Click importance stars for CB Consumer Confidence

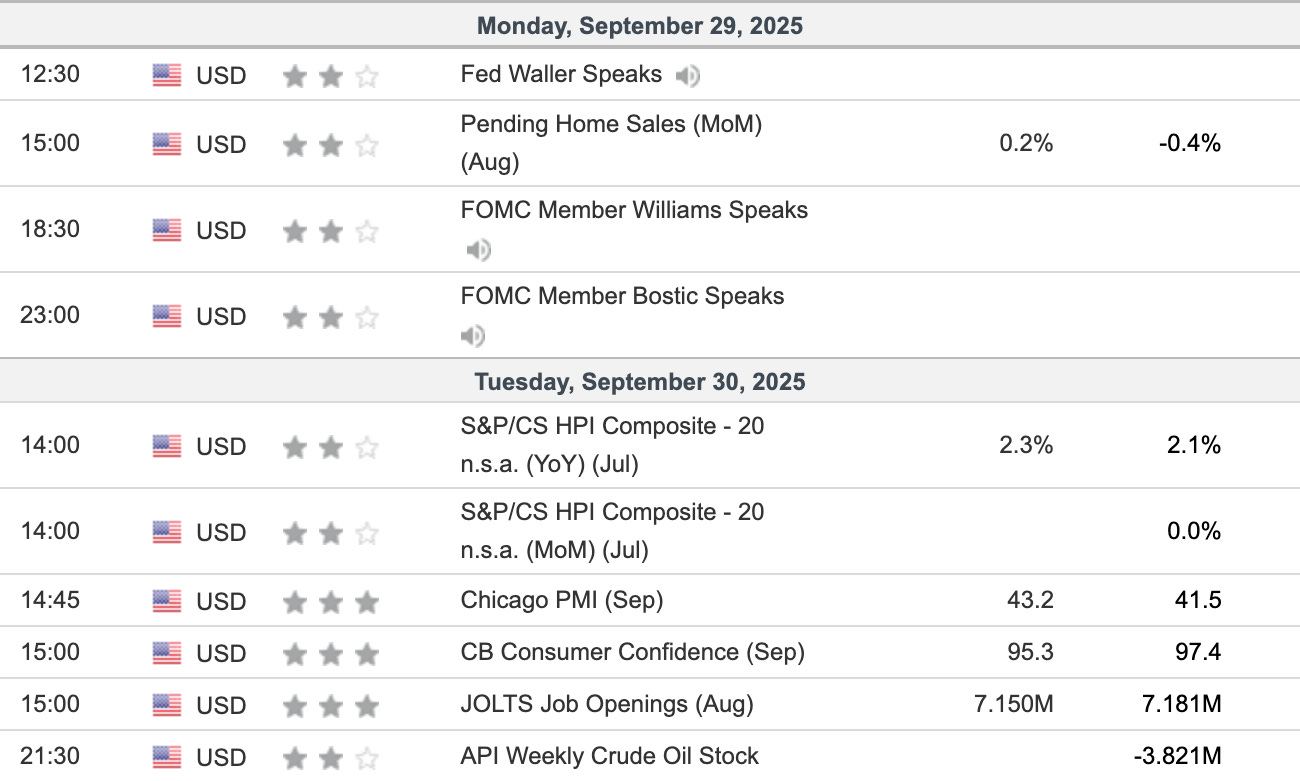click(x=331, y=654)
